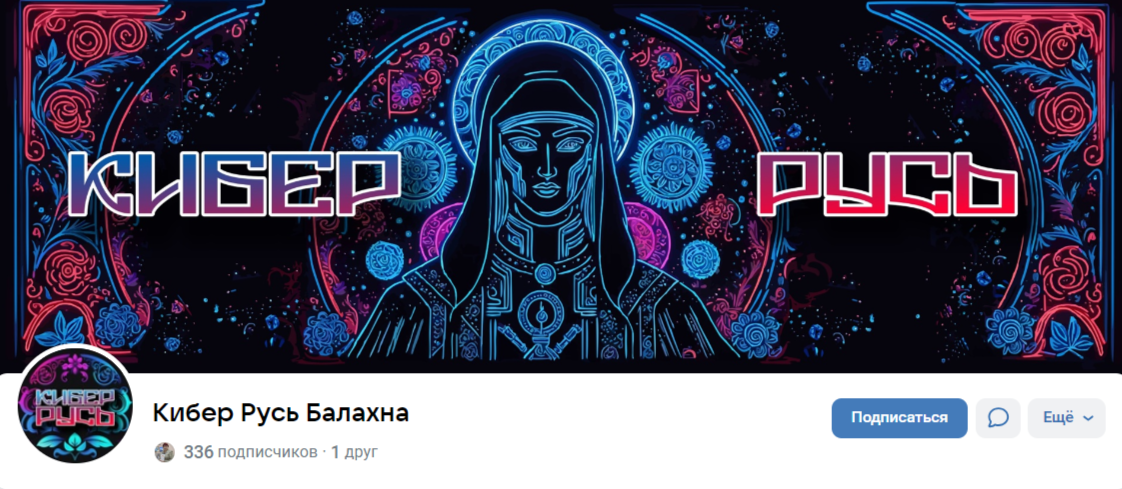1122x489 pixels.
Task: Open the 1 друг link
Action: tap(355, 452)
